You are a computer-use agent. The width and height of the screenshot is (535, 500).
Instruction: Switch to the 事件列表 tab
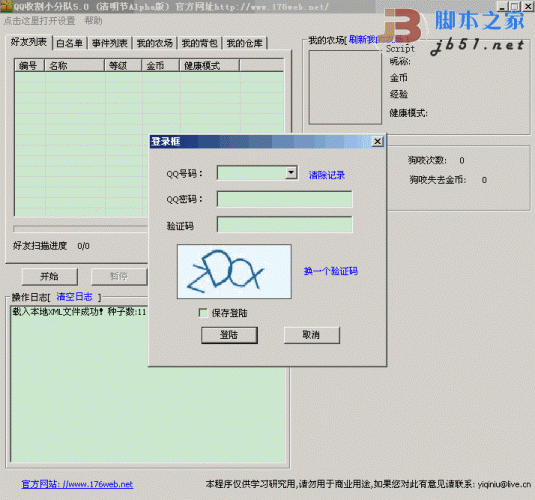coord(110,43)
